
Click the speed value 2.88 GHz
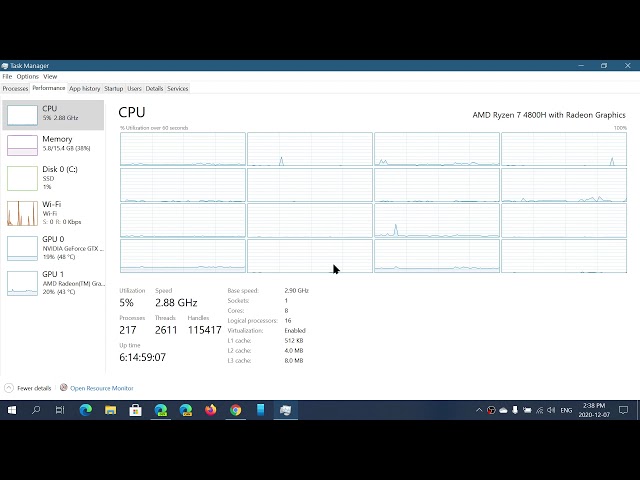tap(176, 302)
